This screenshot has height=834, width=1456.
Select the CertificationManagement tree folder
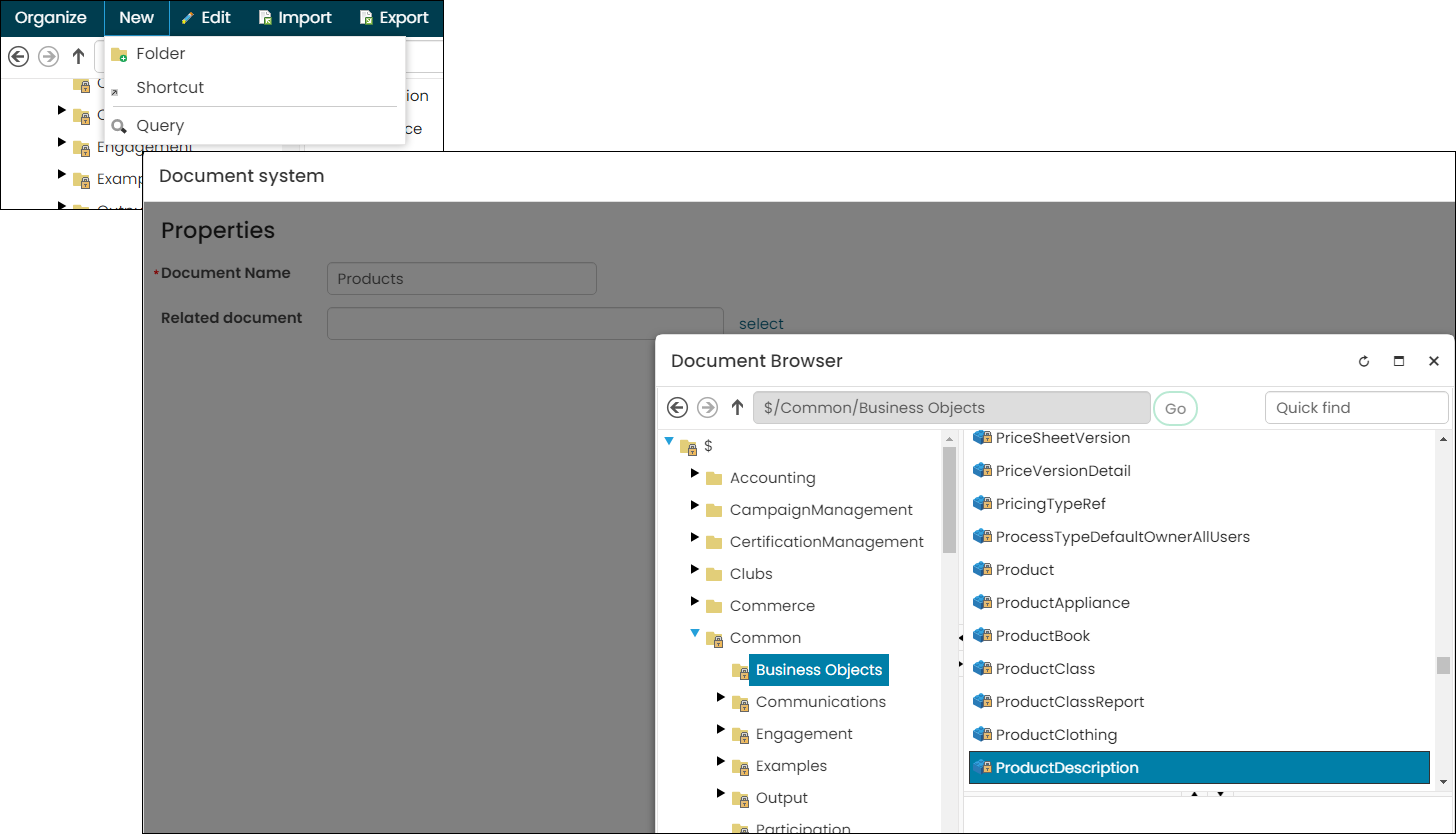point(827,542)
